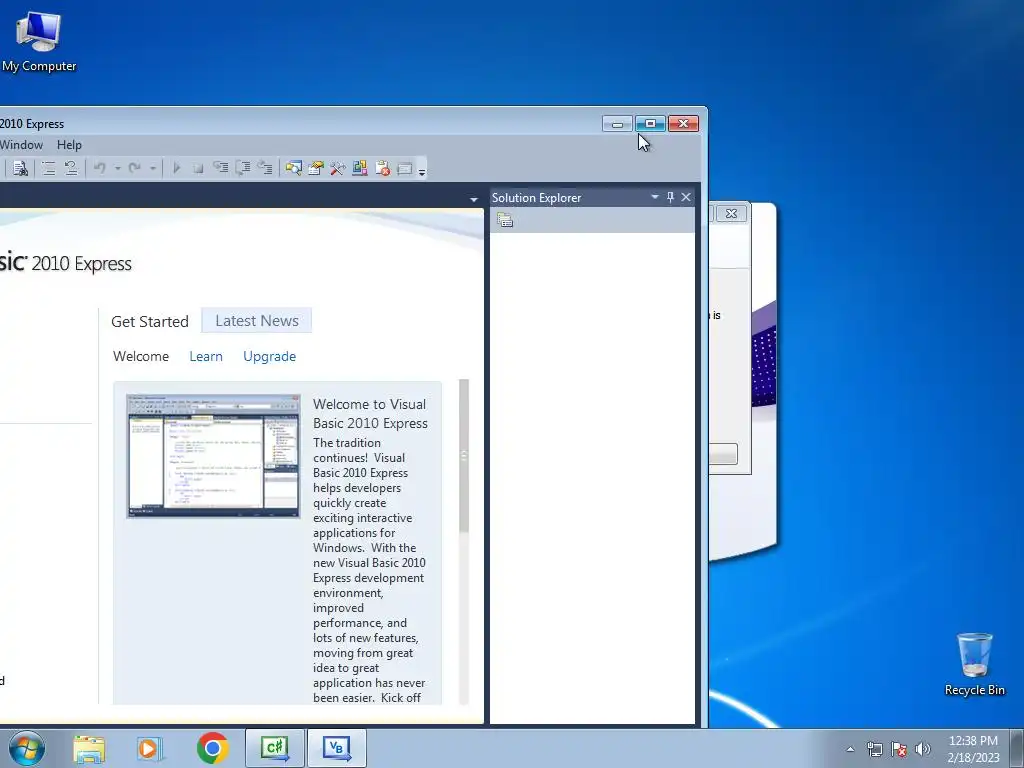Open the Toolbox toolbar icon

(338, 168)
